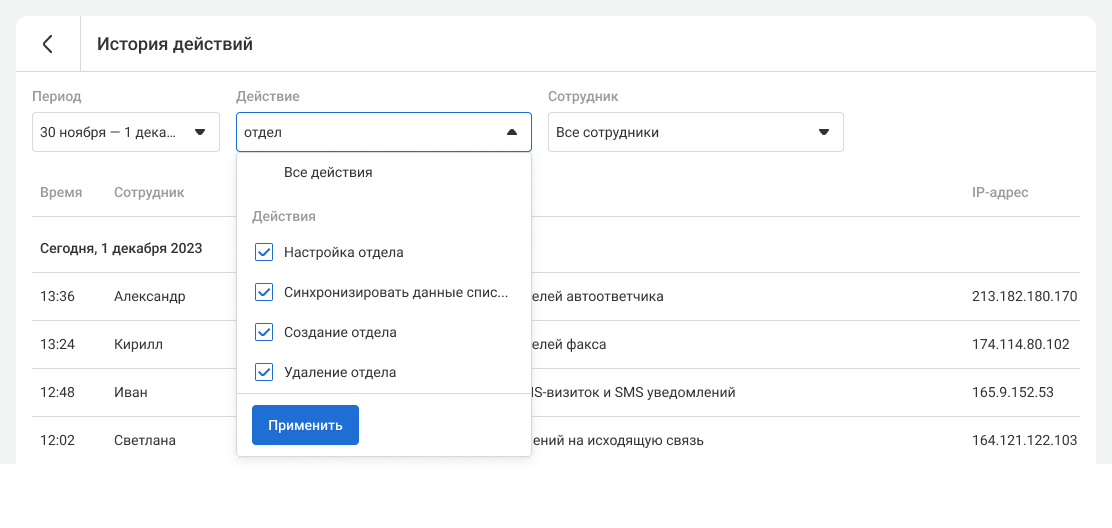Click the История действий page title
1112x528 pixels.
[175, 44]
